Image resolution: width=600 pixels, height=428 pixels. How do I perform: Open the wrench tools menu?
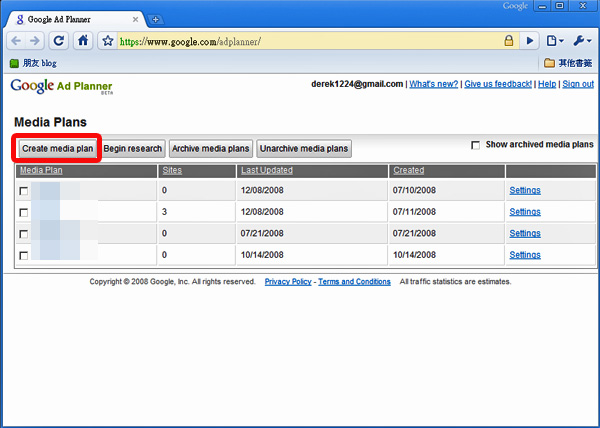click(x=582, y=41)
